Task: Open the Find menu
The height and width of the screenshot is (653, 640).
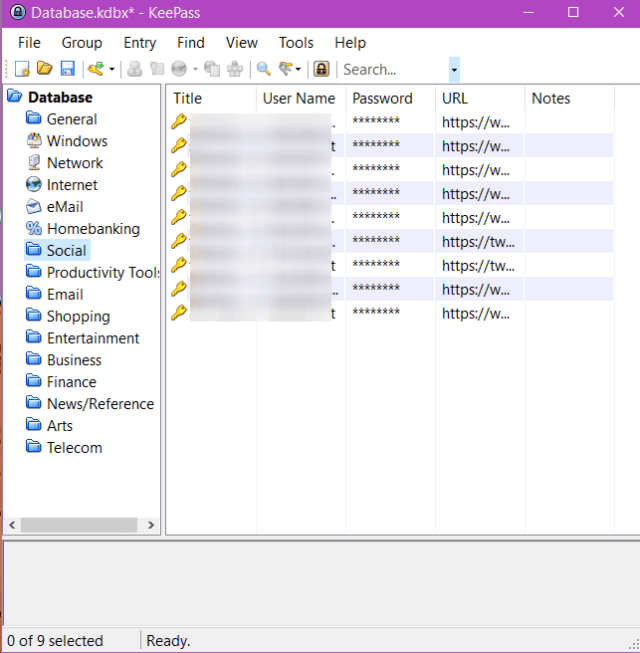Action: 191,42
